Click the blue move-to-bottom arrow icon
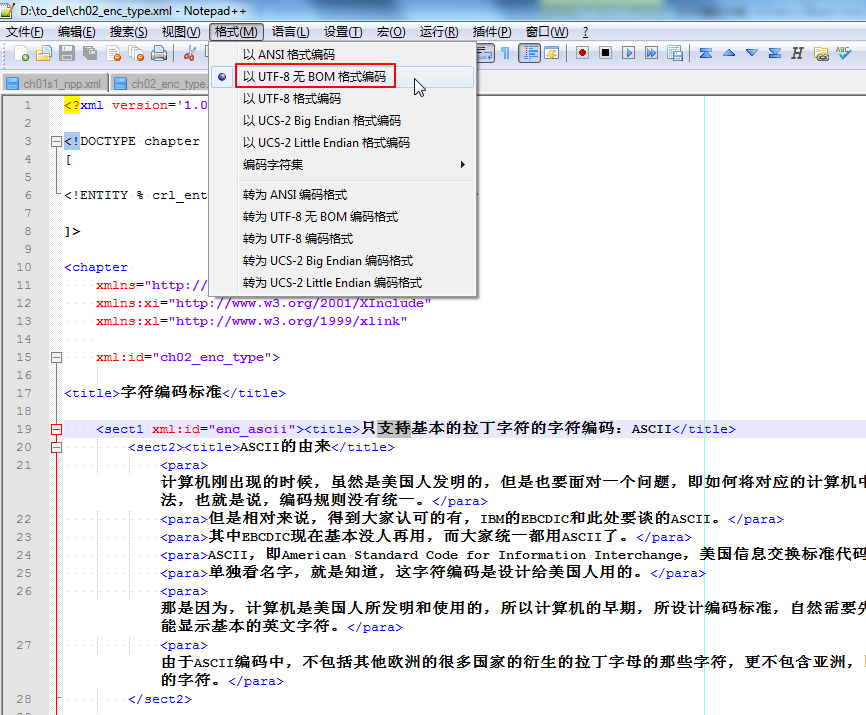The image size is (866, 715). click(775, 53)
